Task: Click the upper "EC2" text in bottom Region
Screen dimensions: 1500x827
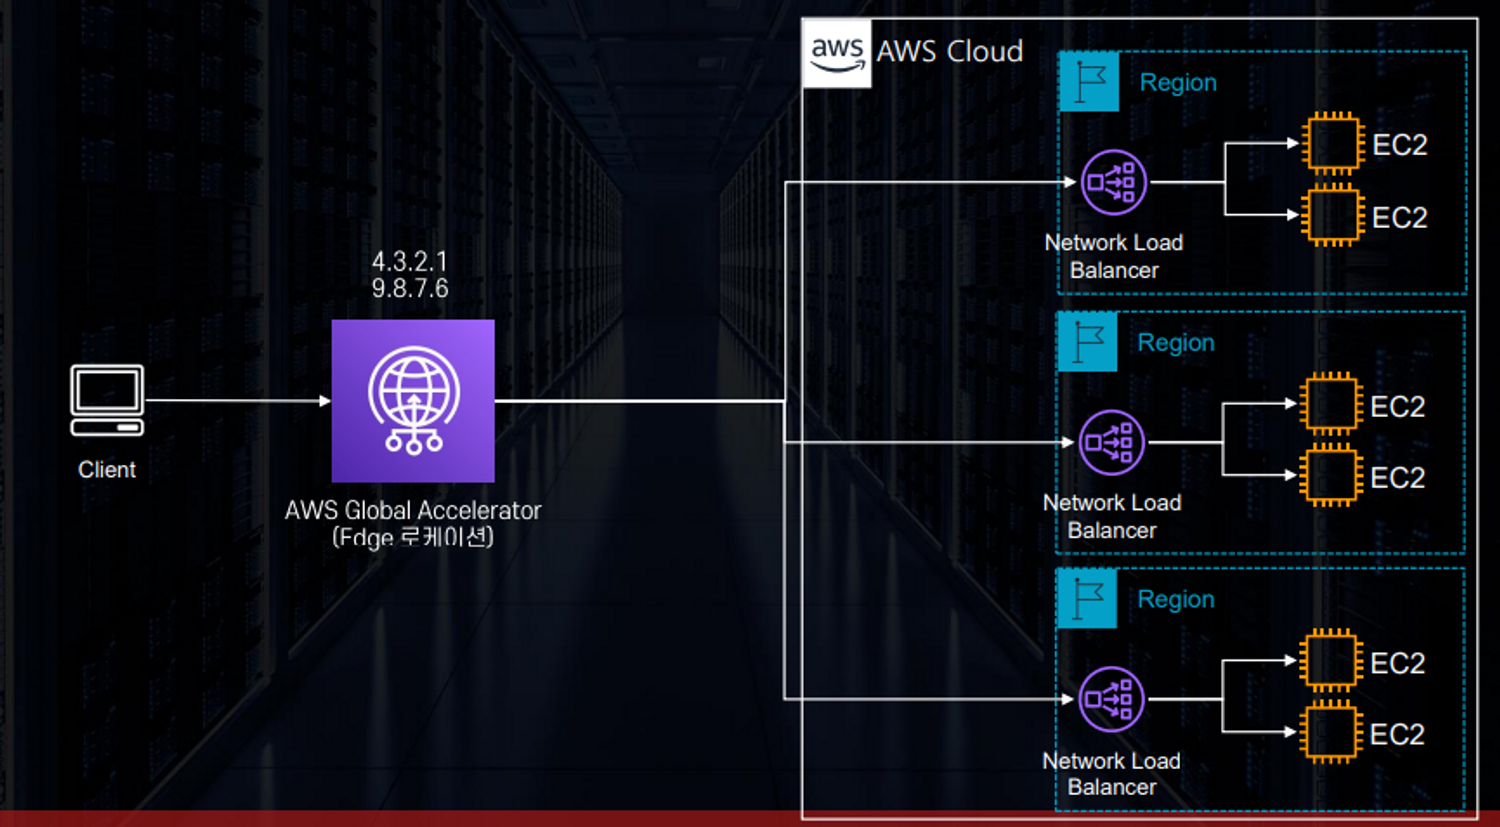Action: point(1397,663)
